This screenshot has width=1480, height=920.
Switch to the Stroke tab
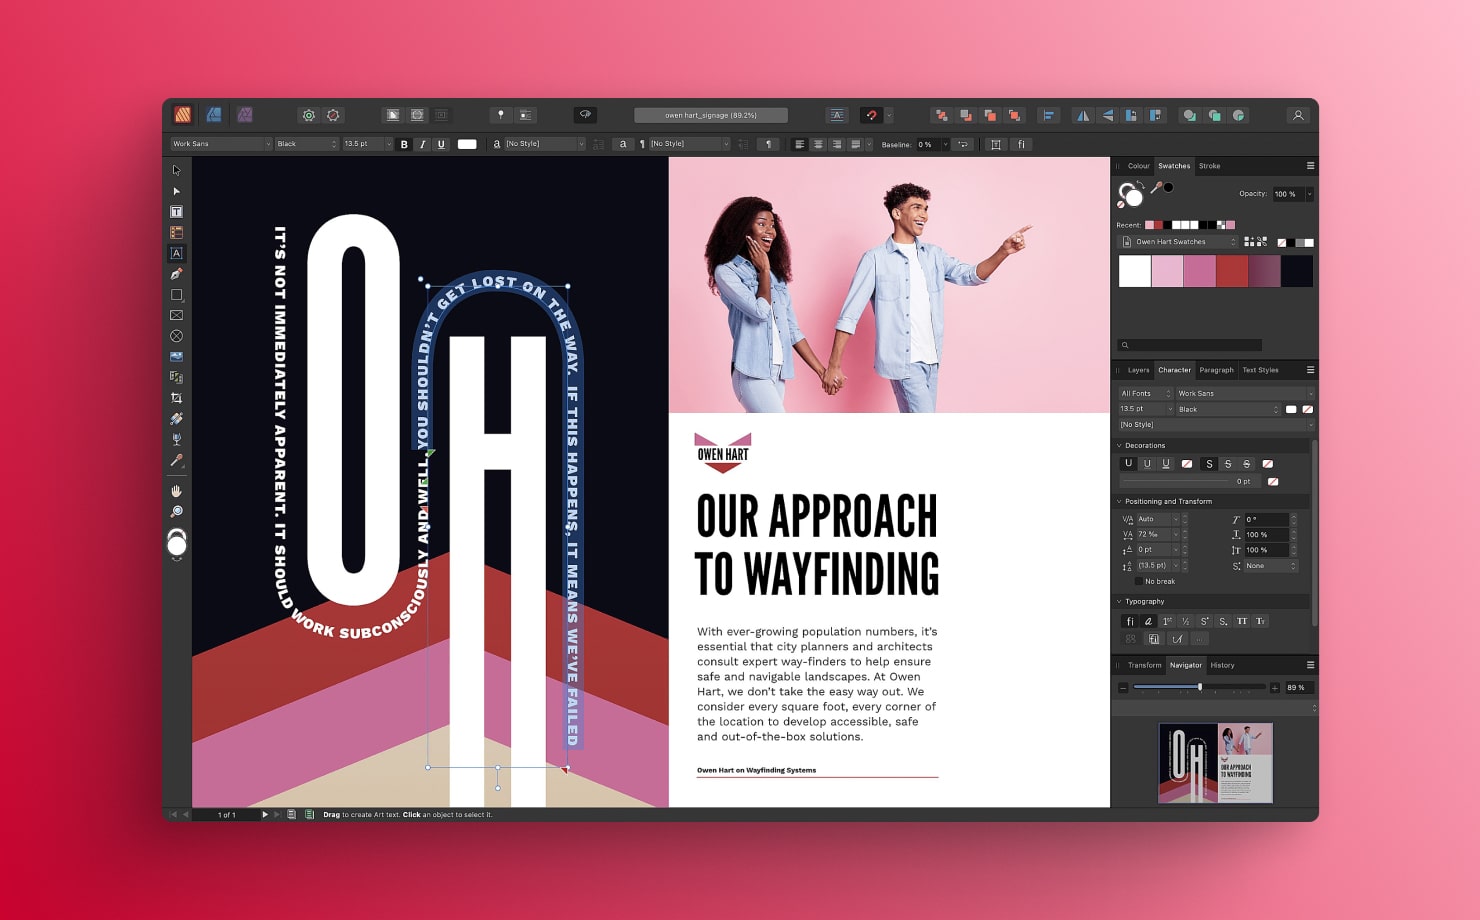tap(1209, 166)
